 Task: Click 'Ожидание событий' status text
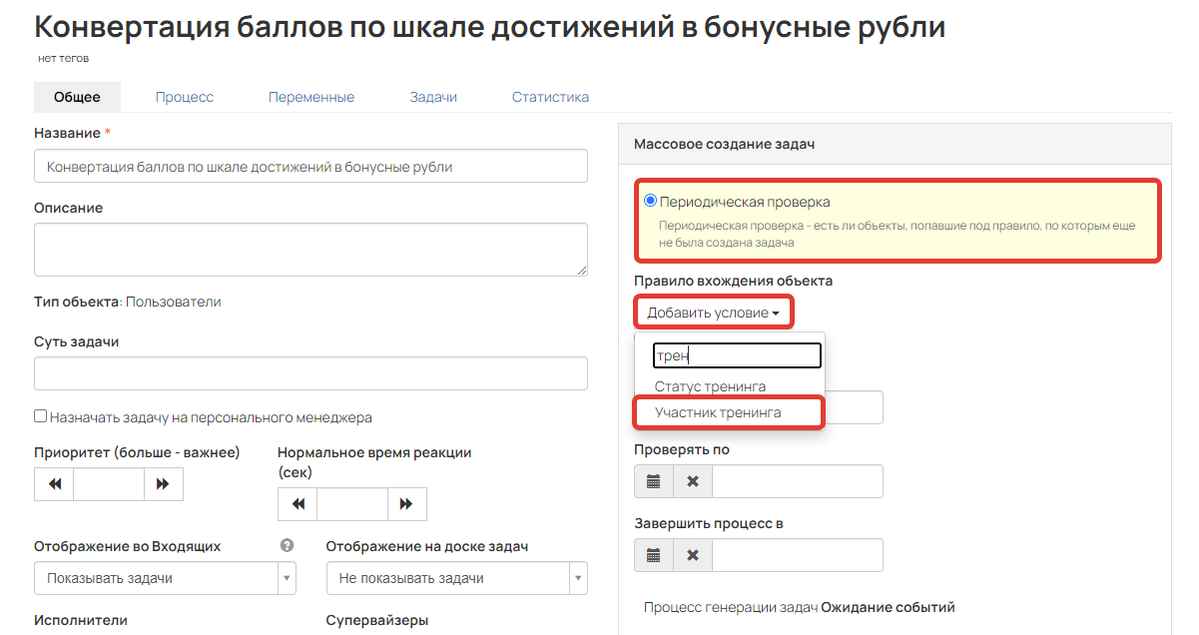pyautogui.click(x=888, y=607)
